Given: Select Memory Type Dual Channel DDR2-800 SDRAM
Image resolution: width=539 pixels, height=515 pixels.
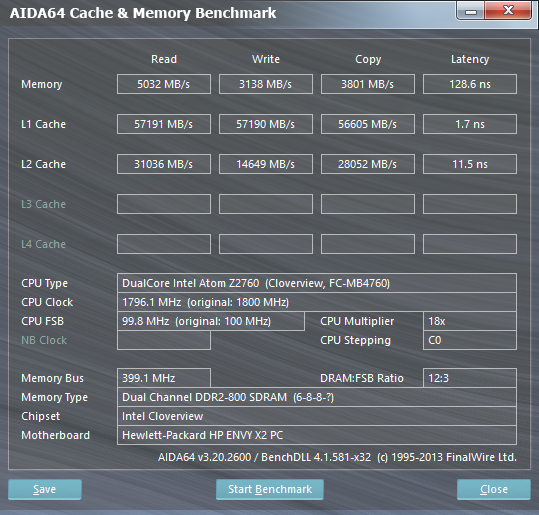Looking at the screenshot, I should [317, 397].
